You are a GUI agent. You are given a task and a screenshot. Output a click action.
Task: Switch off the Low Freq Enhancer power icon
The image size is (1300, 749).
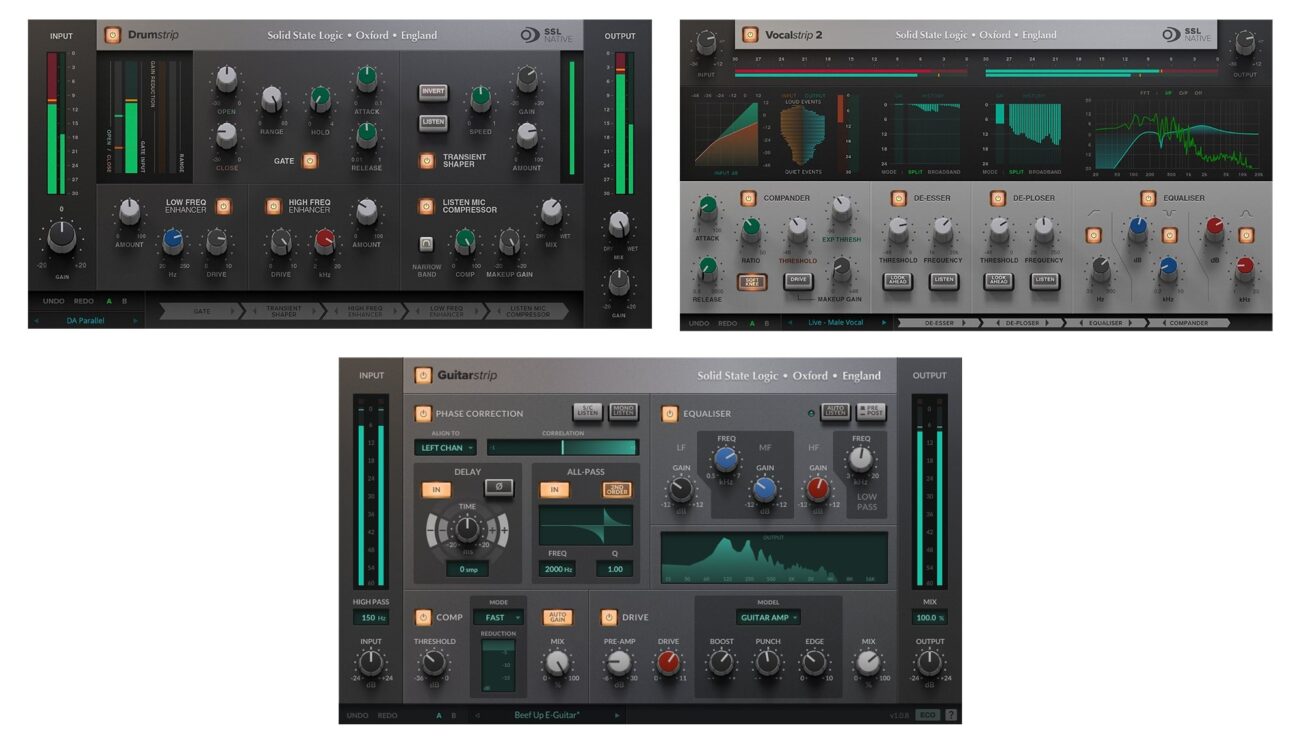pos(224,206)
